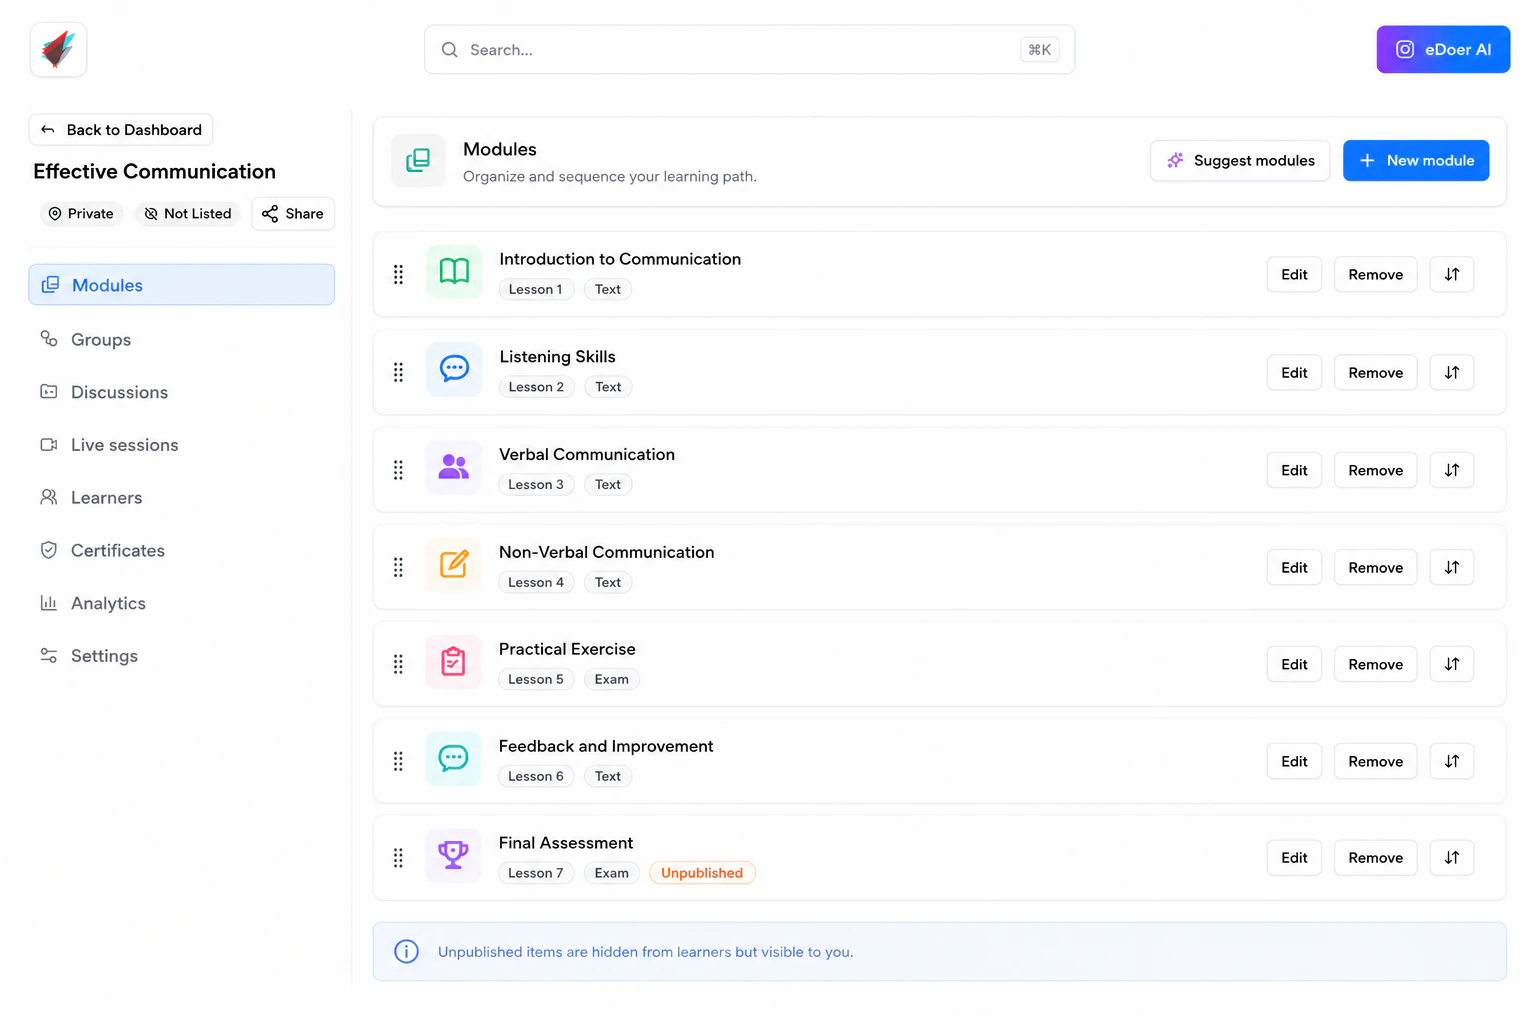Image resolution: width=1536 pixels, height=1024 pixels.
Task: Click the reorder arrows for Feedback and Improvement
Action: click(x=1452, y=761)
